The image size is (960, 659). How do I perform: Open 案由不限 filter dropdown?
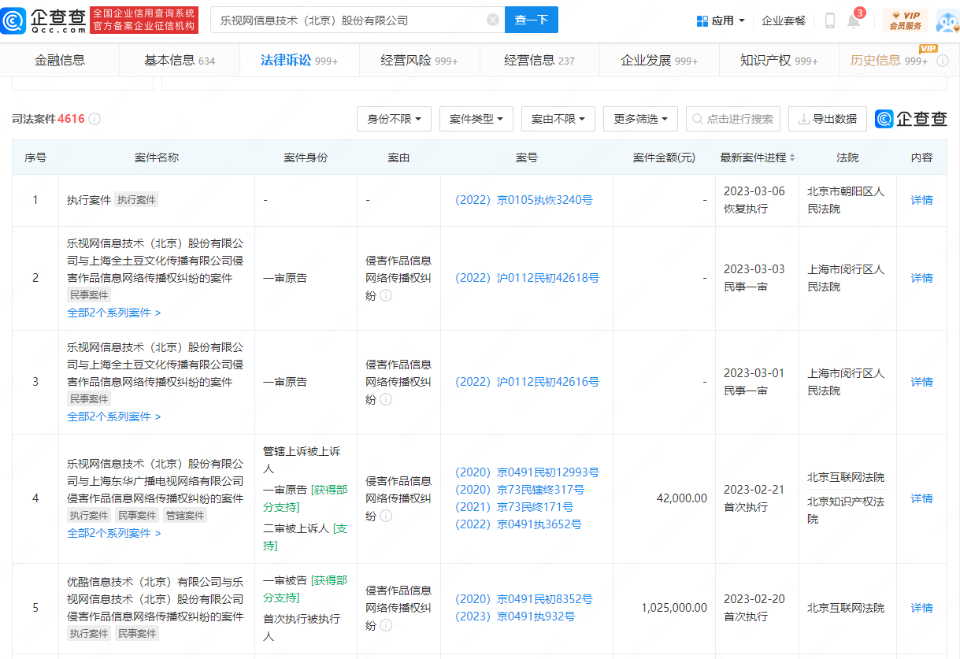point(558,119)
